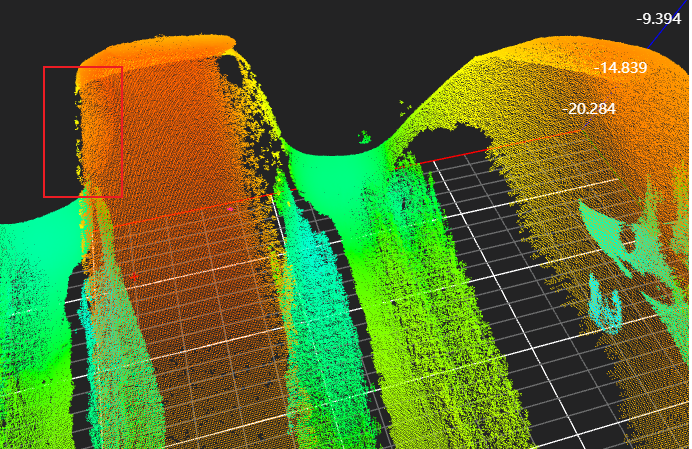692x449 pixels.
Task: Select the -14.839 axis value label
Action: click(621, 68)
